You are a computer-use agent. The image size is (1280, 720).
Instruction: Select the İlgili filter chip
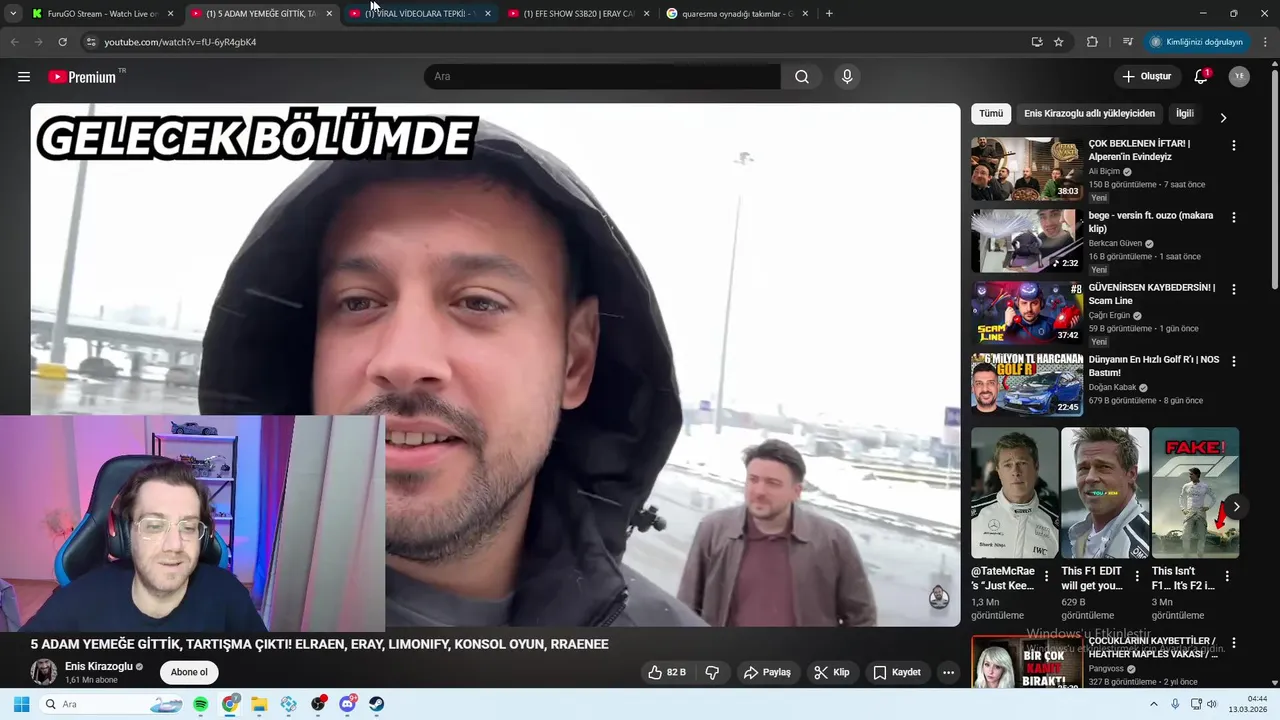[1185, 114]
